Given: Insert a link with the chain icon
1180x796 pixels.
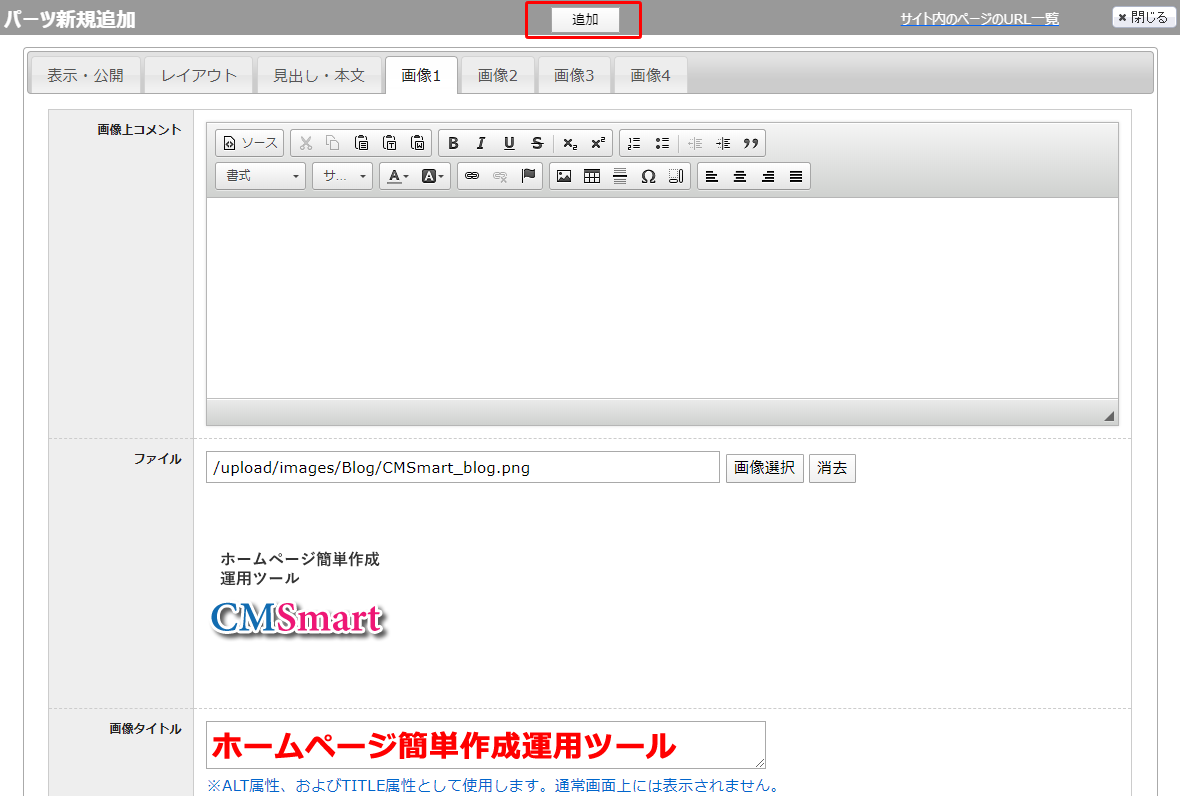Looking at the screenshot, I should 472,176.
